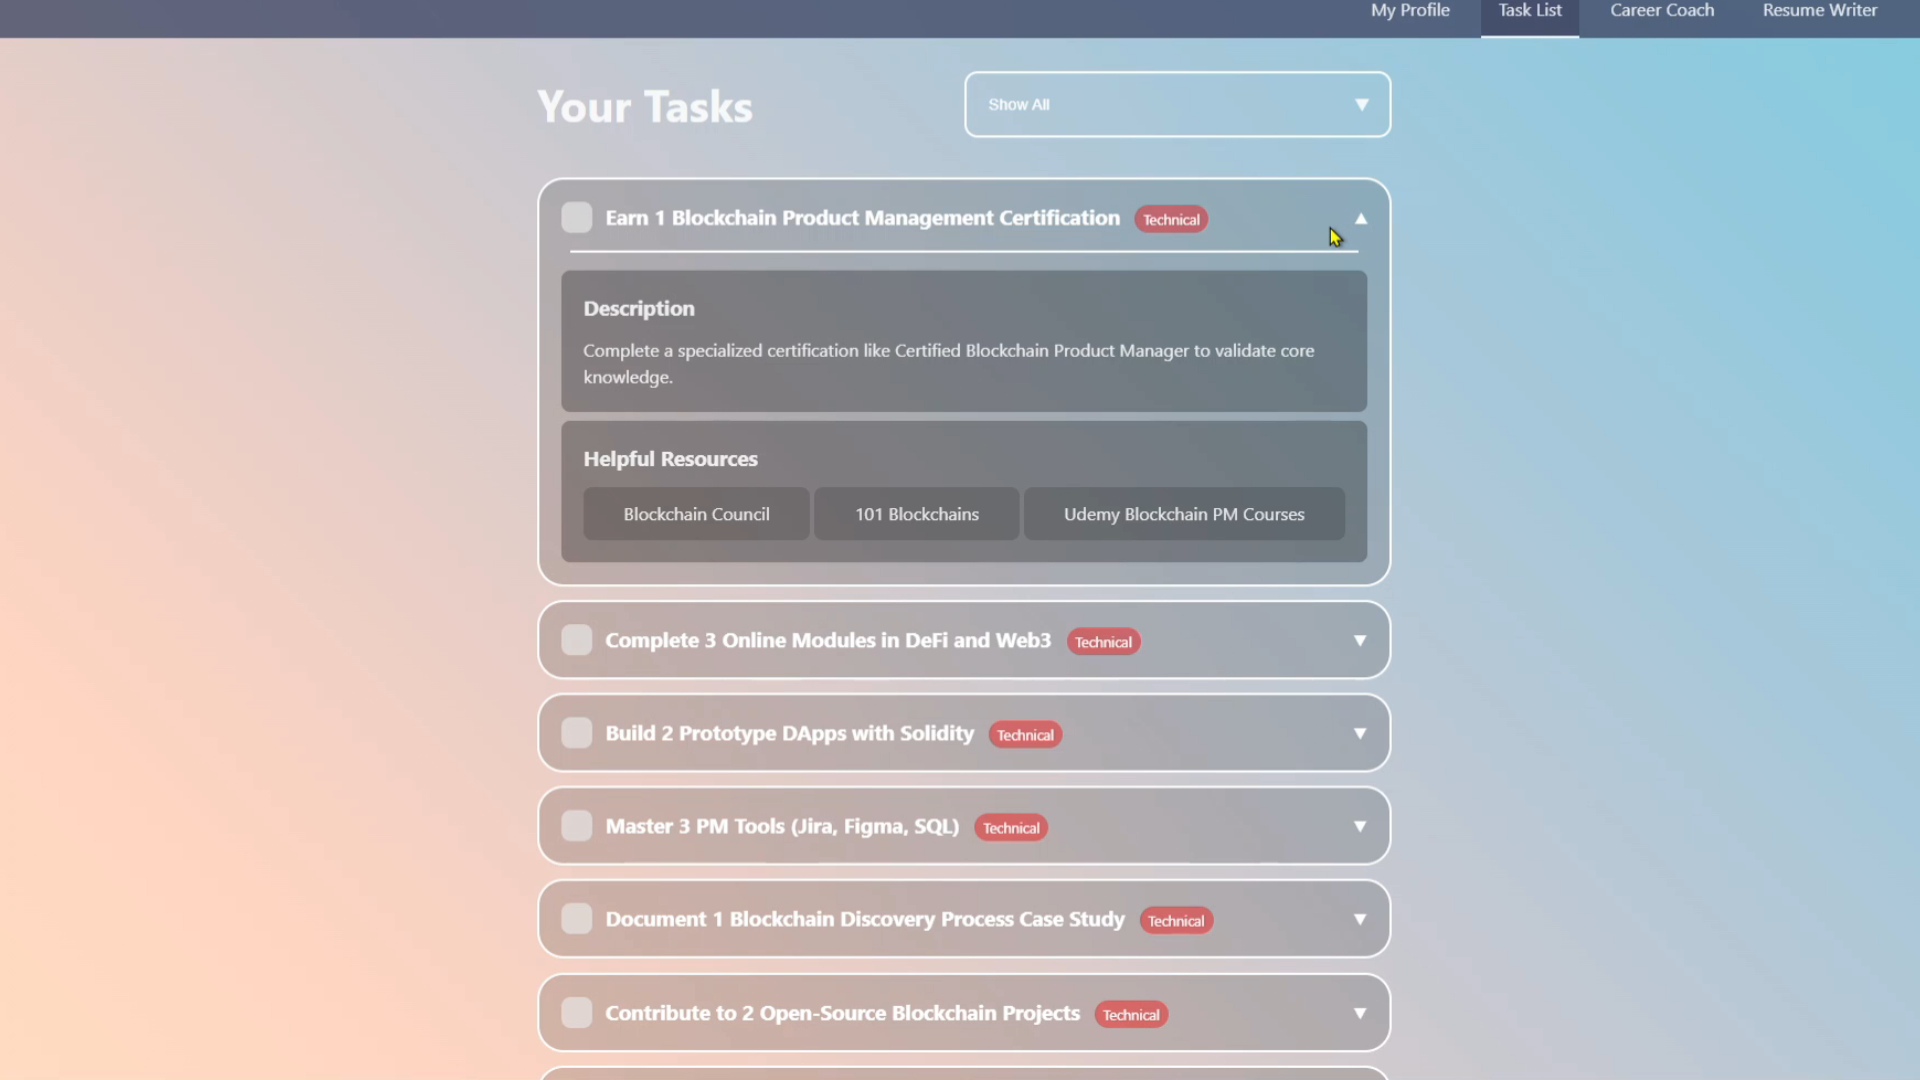Open the Blockchain Council resource link
This screenshot has height=1080, width=1920.
tap(696, 514)
